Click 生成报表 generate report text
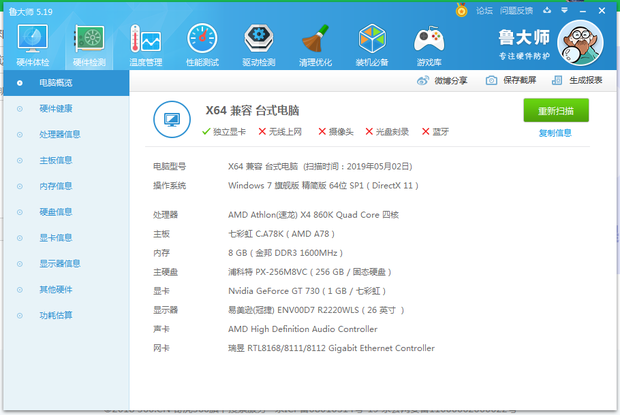The width and height of the screenshot is (620, 415). pyautogui.click(x=586, y=80)
